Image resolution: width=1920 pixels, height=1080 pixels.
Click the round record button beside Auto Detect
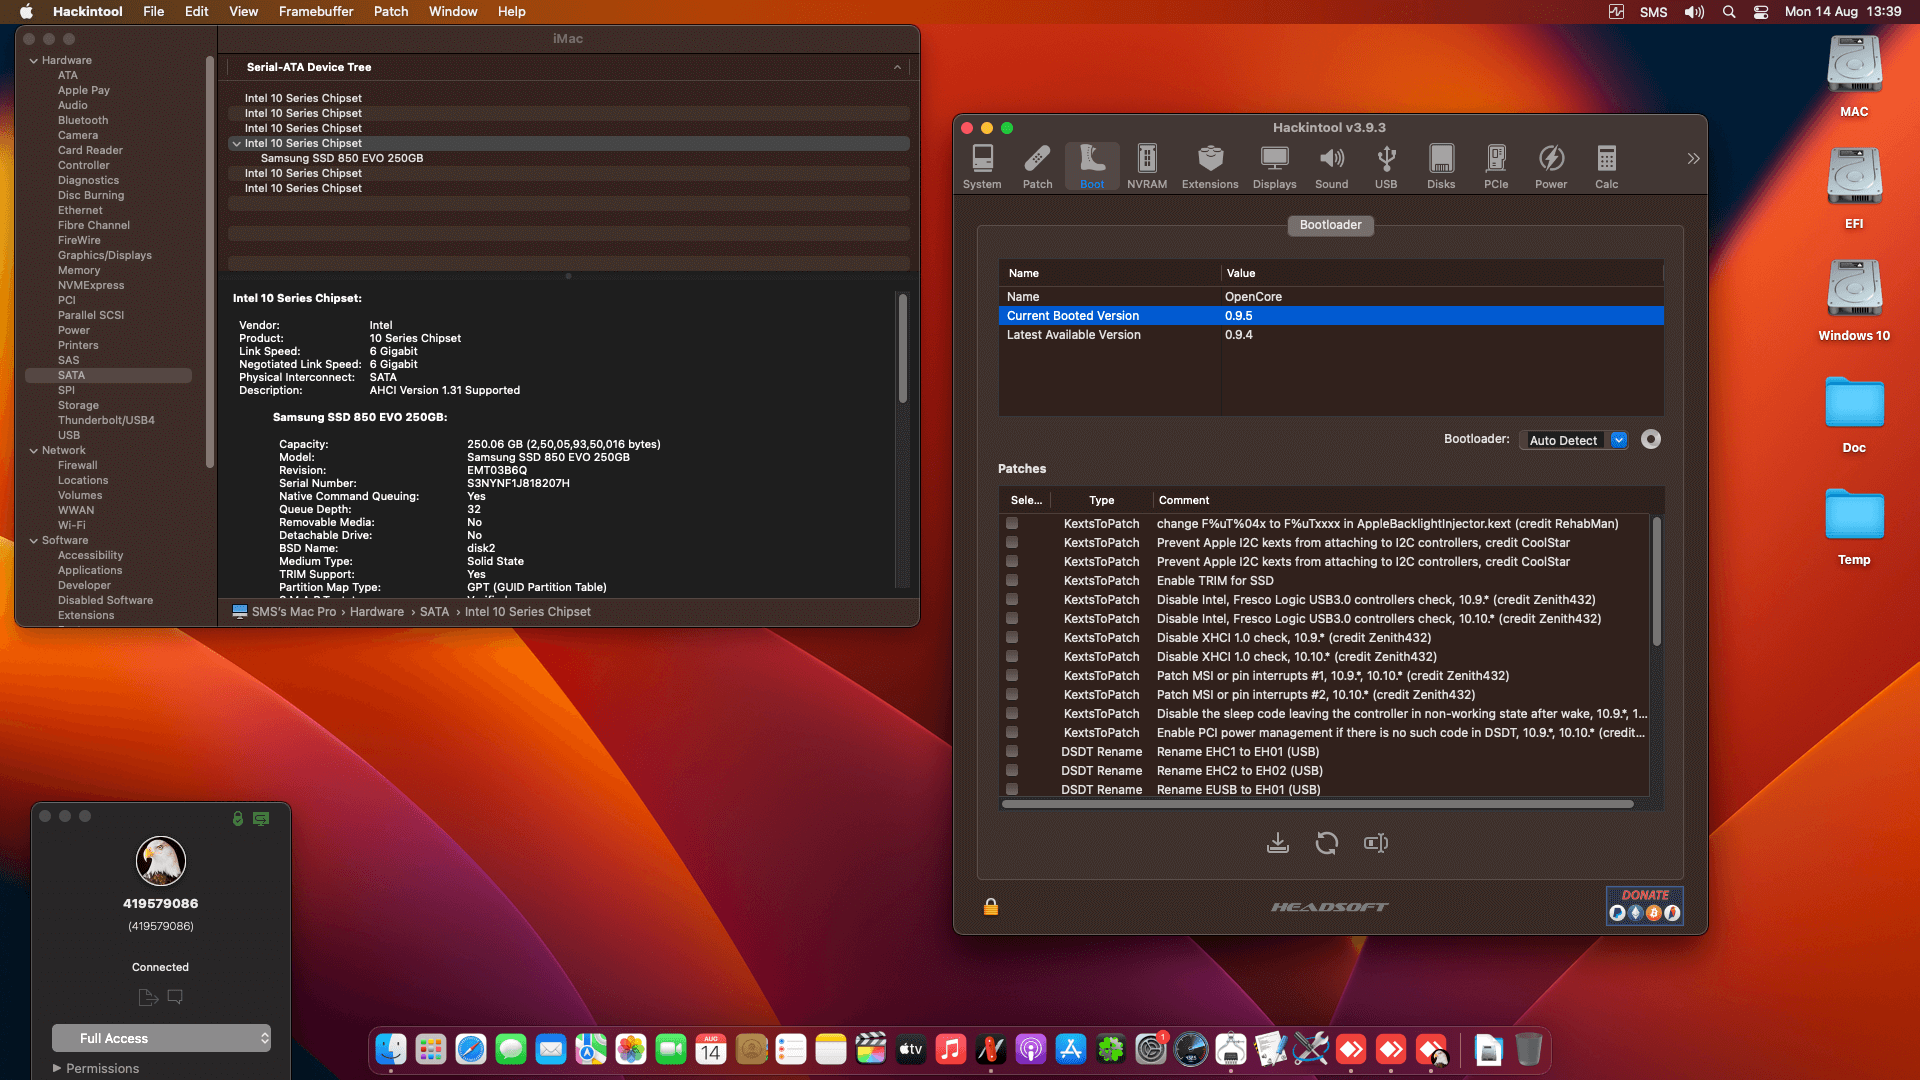(1651, 439)
